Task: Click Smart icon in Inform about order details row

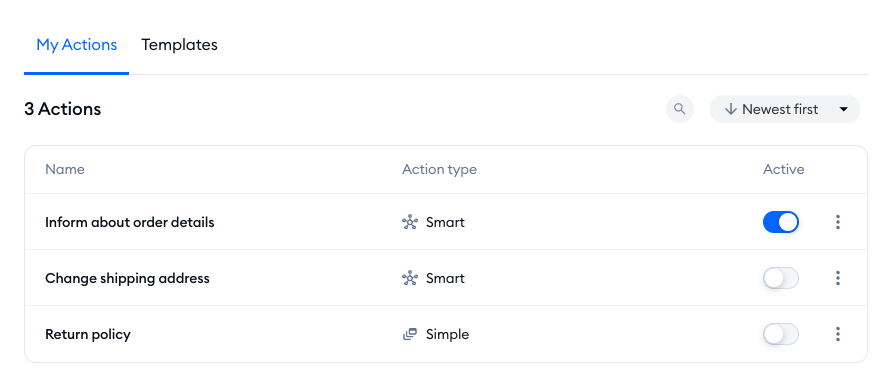Action: click(x=410, y=223)
